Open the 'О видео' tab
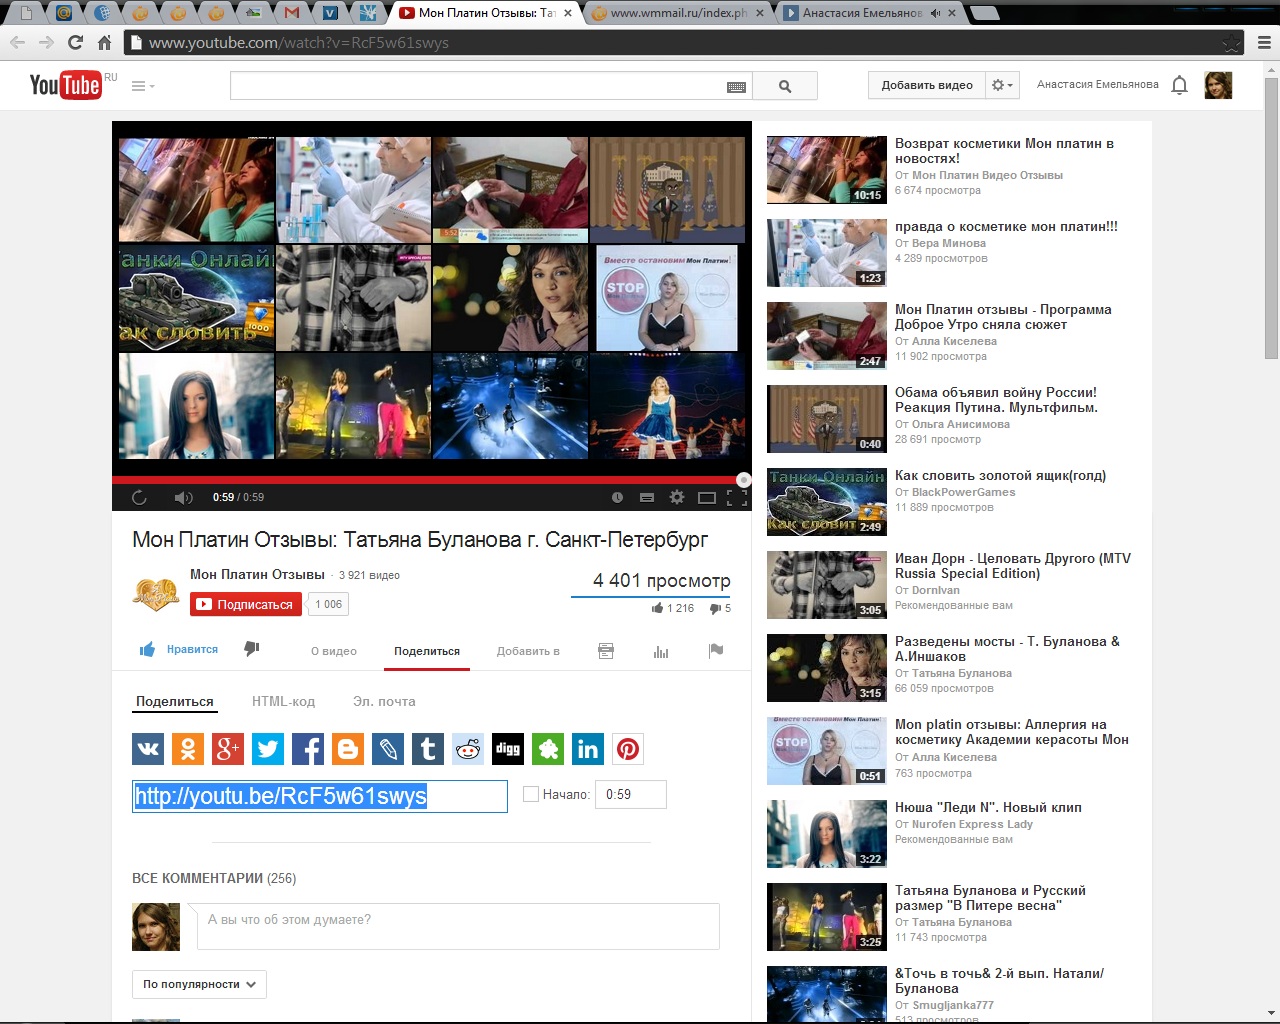The image size is (1280, 1024). point(334,651)
